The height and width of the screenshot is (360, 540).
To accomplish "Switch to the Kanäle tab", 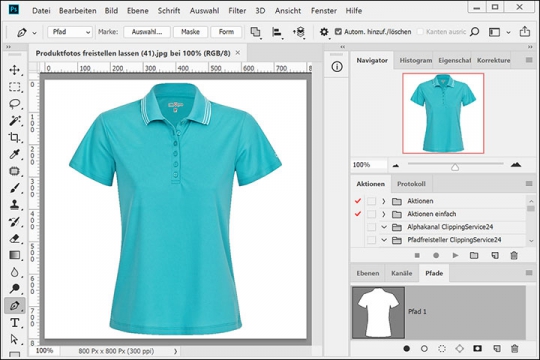I will click(x=402, y=273).
